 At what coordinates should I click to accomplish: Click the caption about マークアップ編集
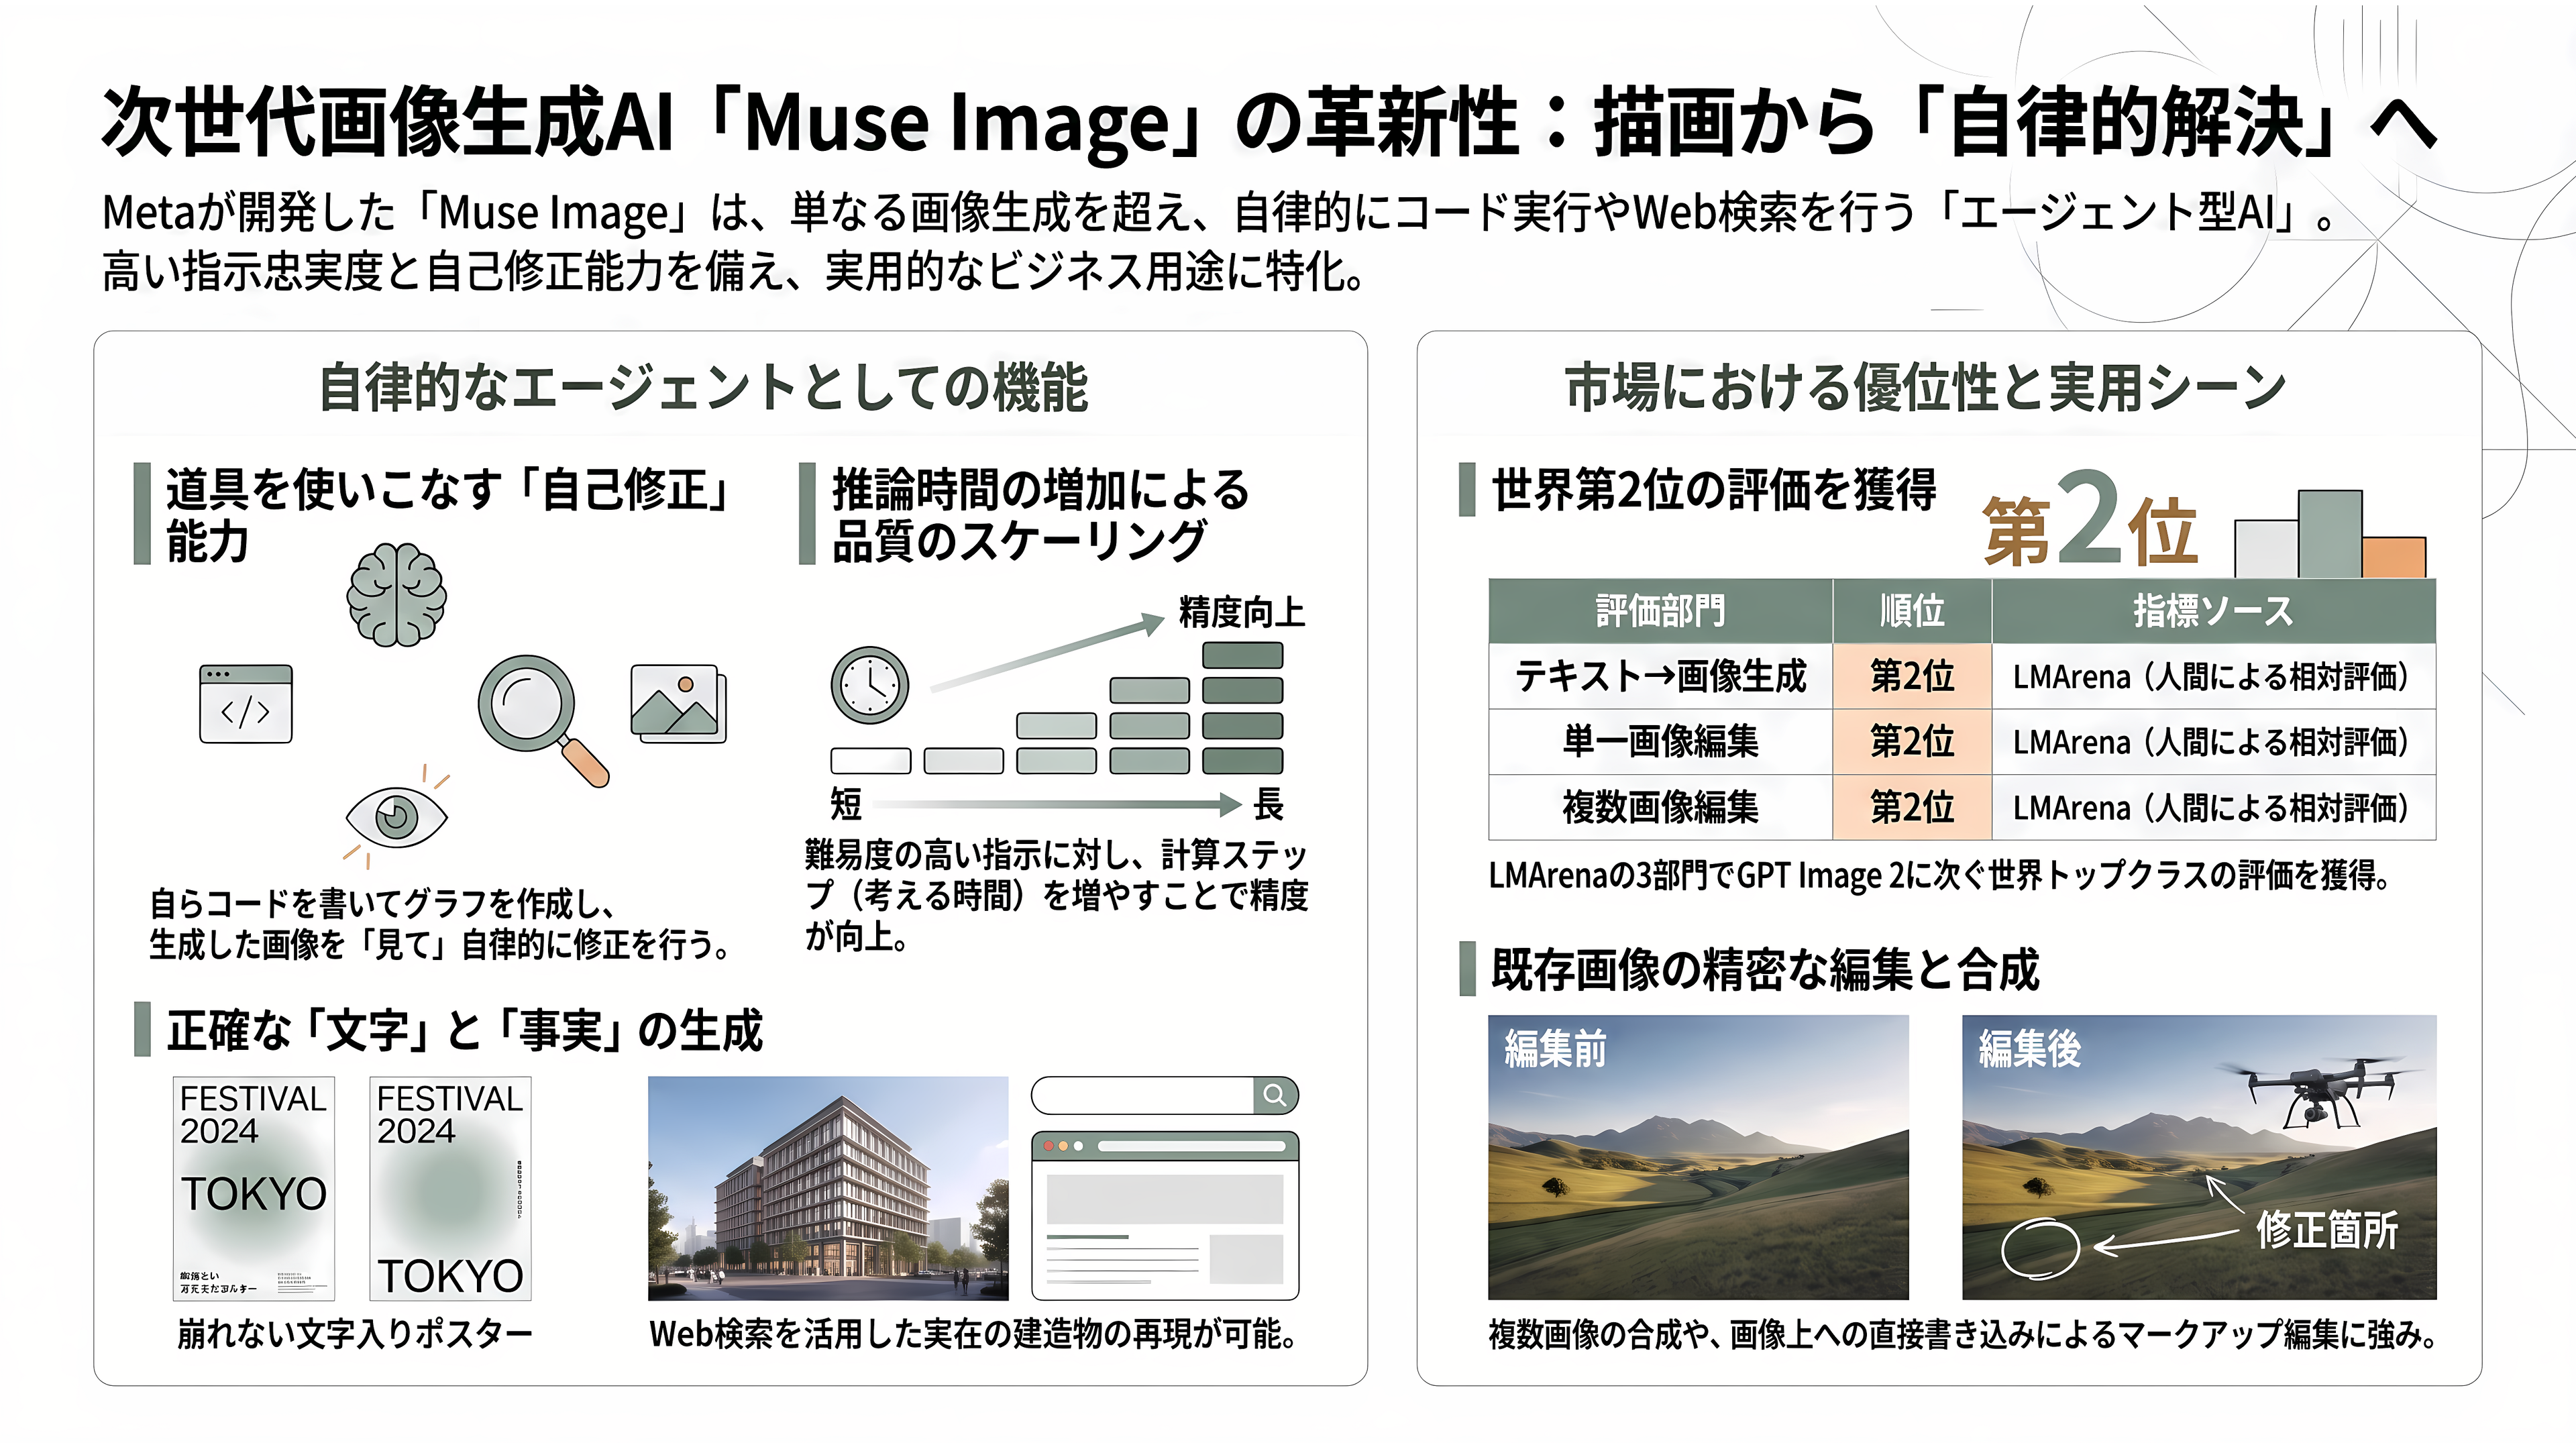(x=1963, y=1335)
